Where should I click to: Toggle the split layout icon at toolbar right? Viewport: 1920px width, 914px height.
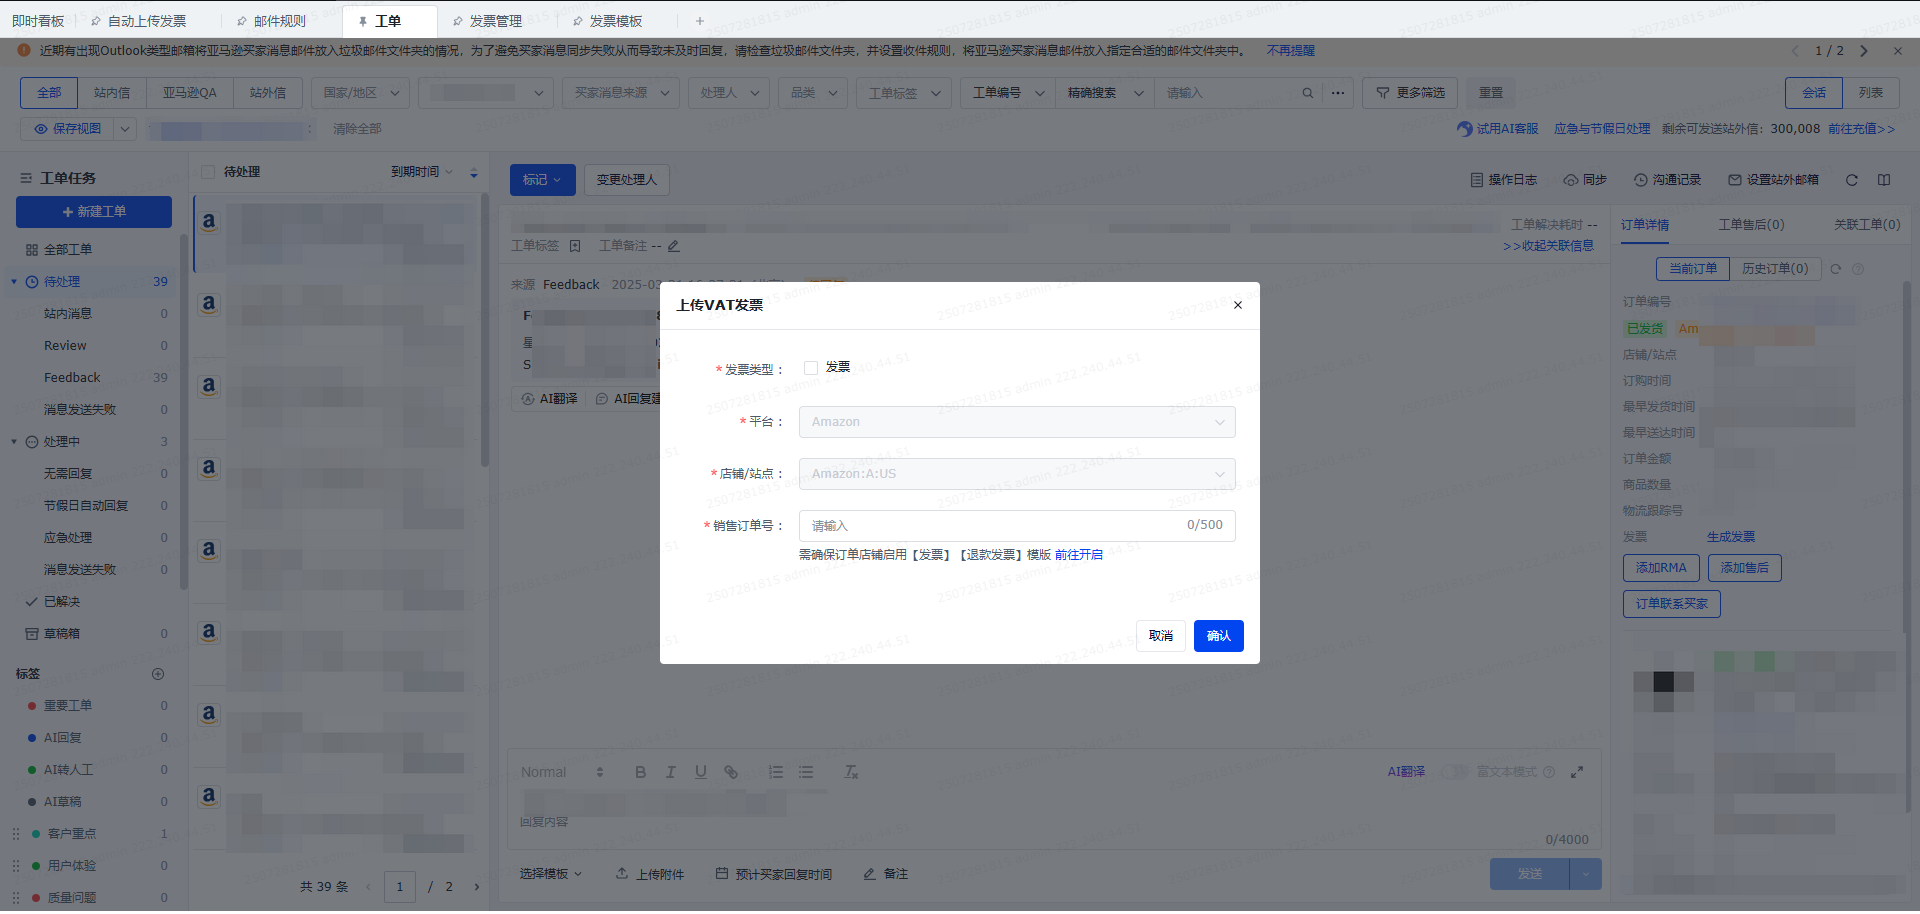1884,180
